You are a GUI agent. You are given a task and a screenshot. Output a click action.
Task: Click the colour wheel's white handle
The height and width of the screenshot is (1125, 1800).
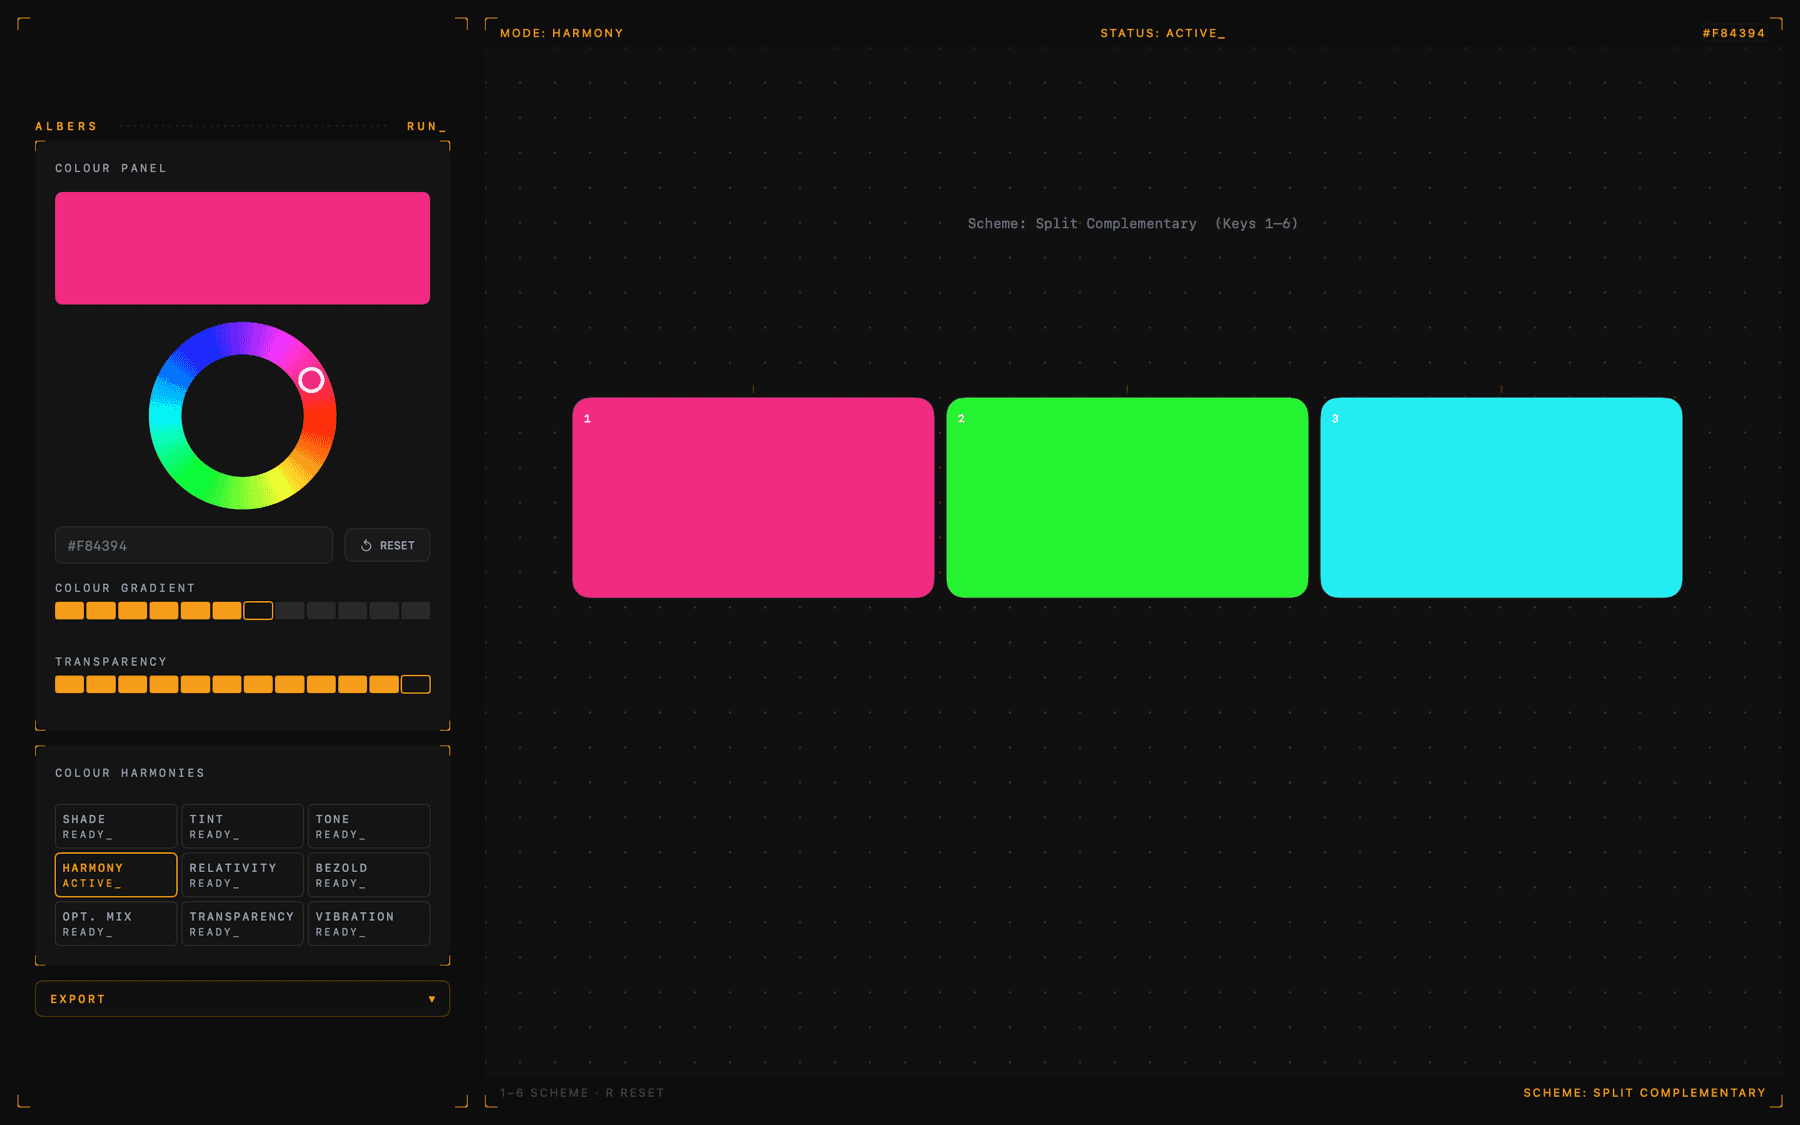pos(311,380)
